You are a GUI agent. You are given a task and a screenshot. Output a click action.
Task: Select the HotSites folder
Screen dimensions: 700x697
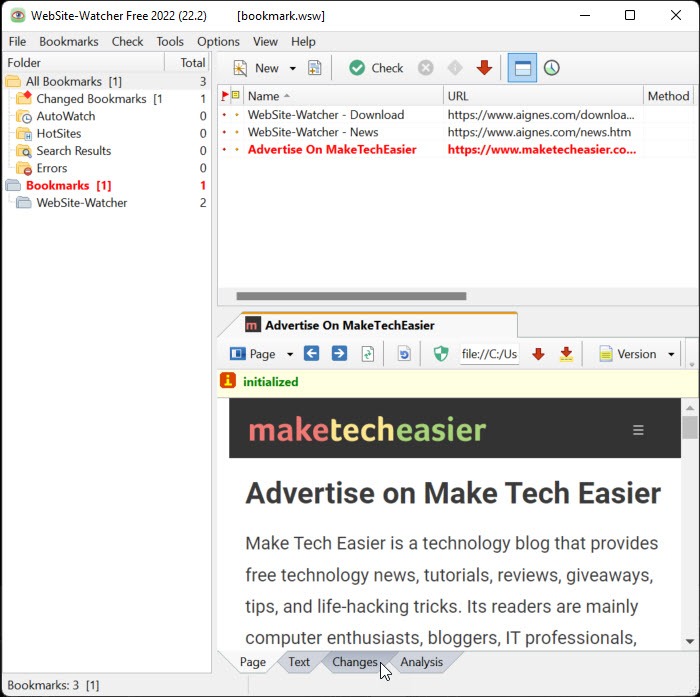(106, 134)
